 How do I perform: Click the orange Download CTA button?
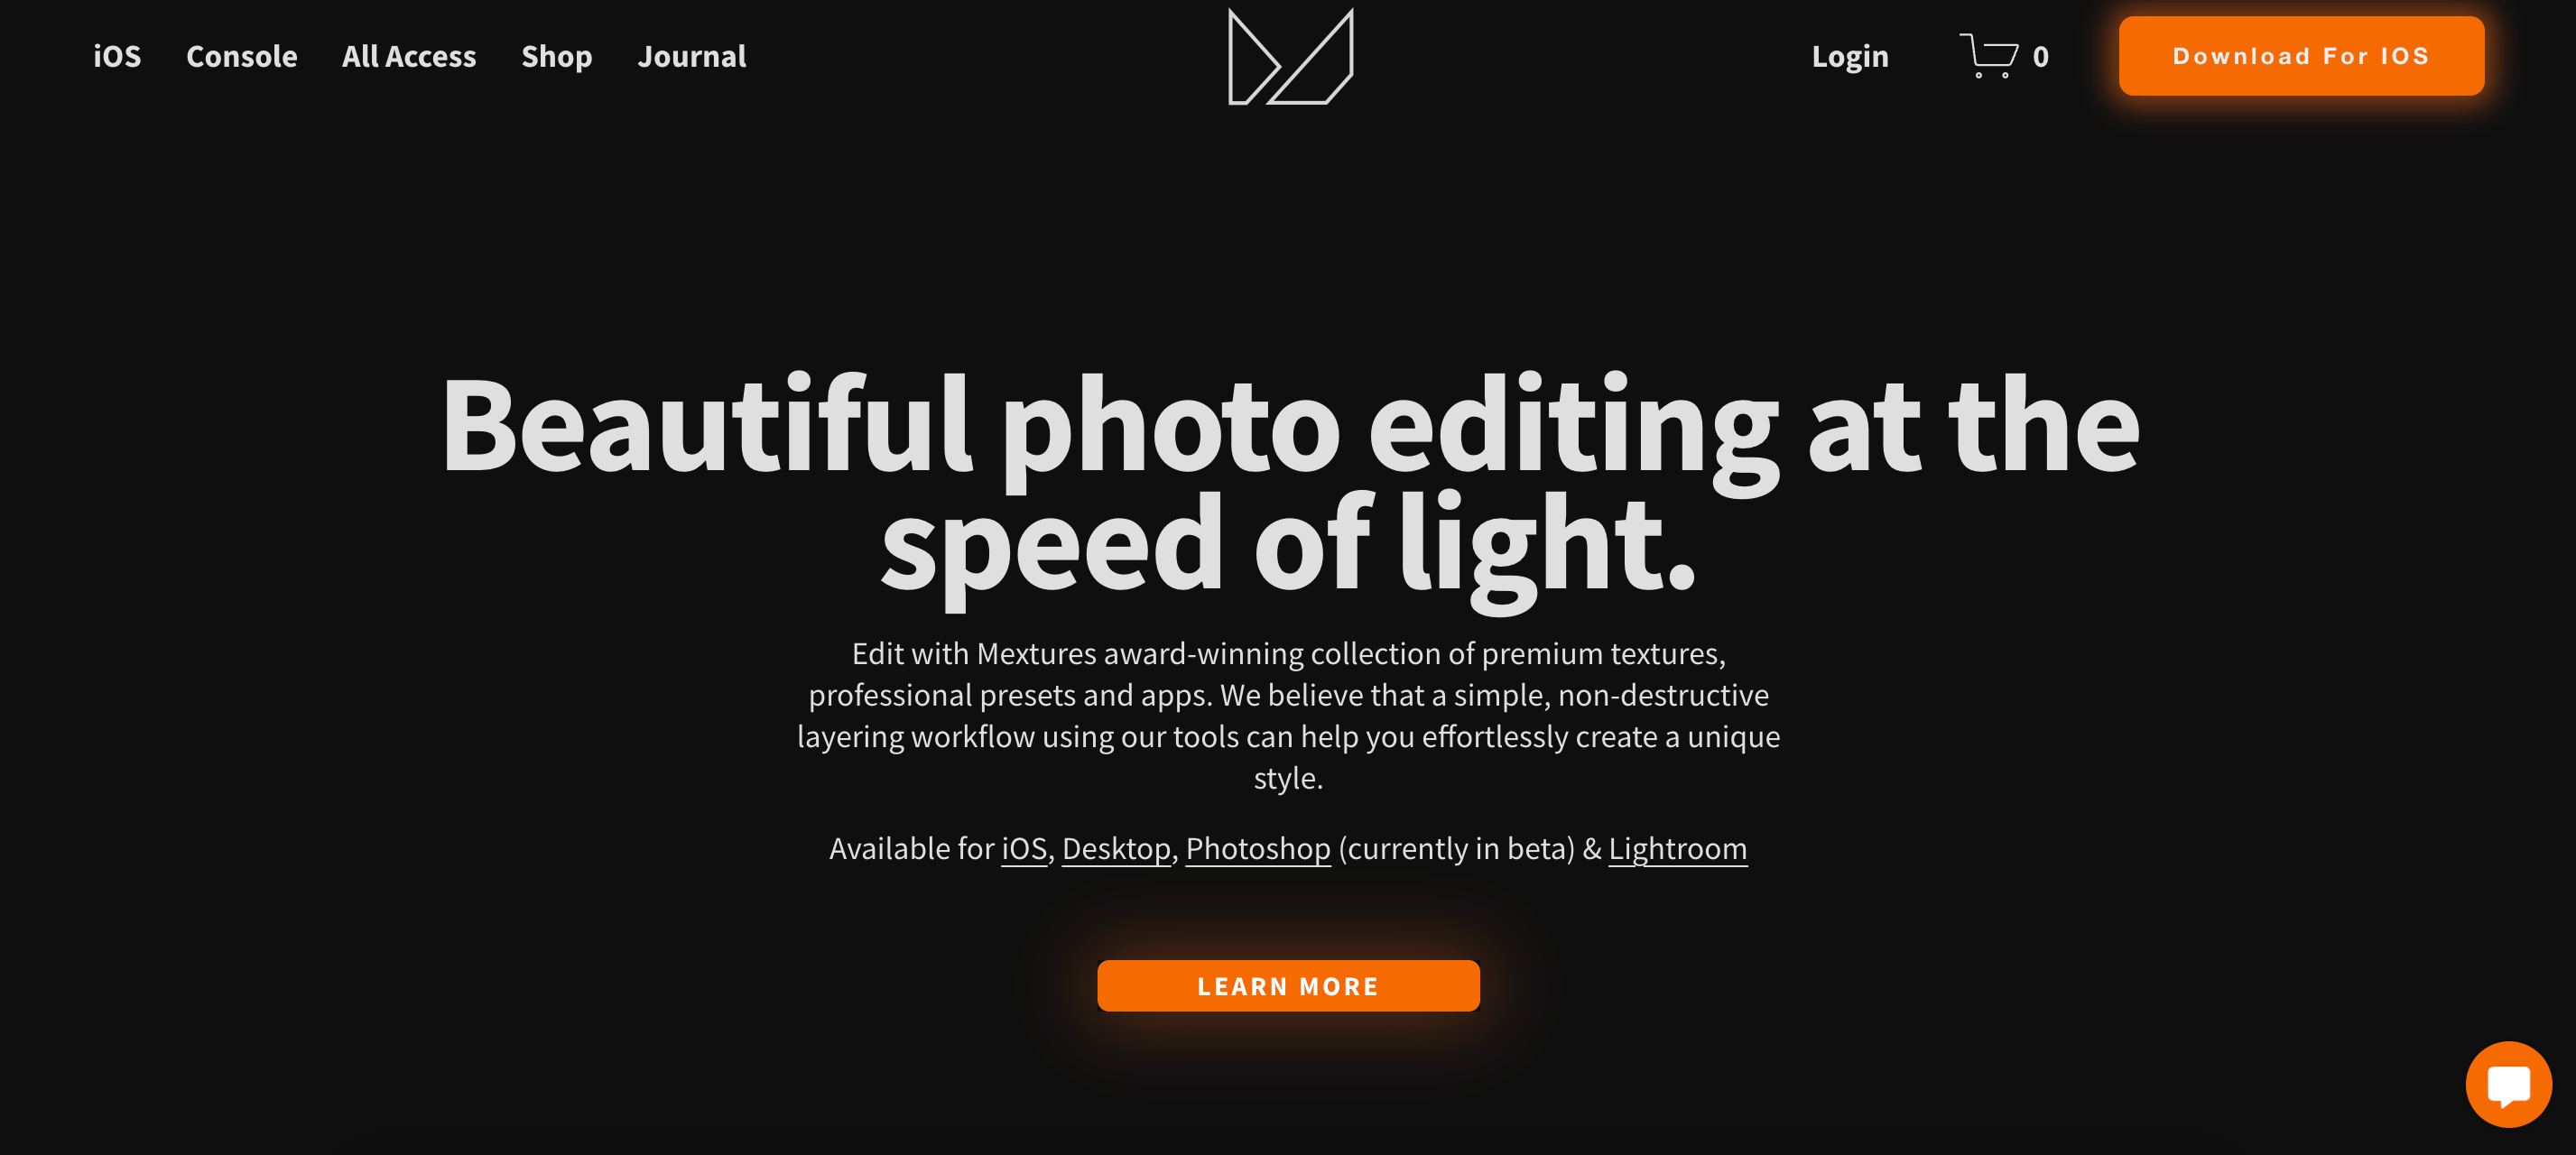click(2300, 56)
